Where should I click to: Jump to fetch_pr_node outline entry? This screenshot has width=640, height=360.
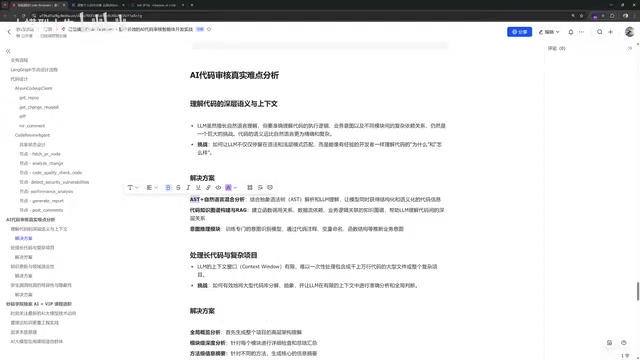point(40,154)
